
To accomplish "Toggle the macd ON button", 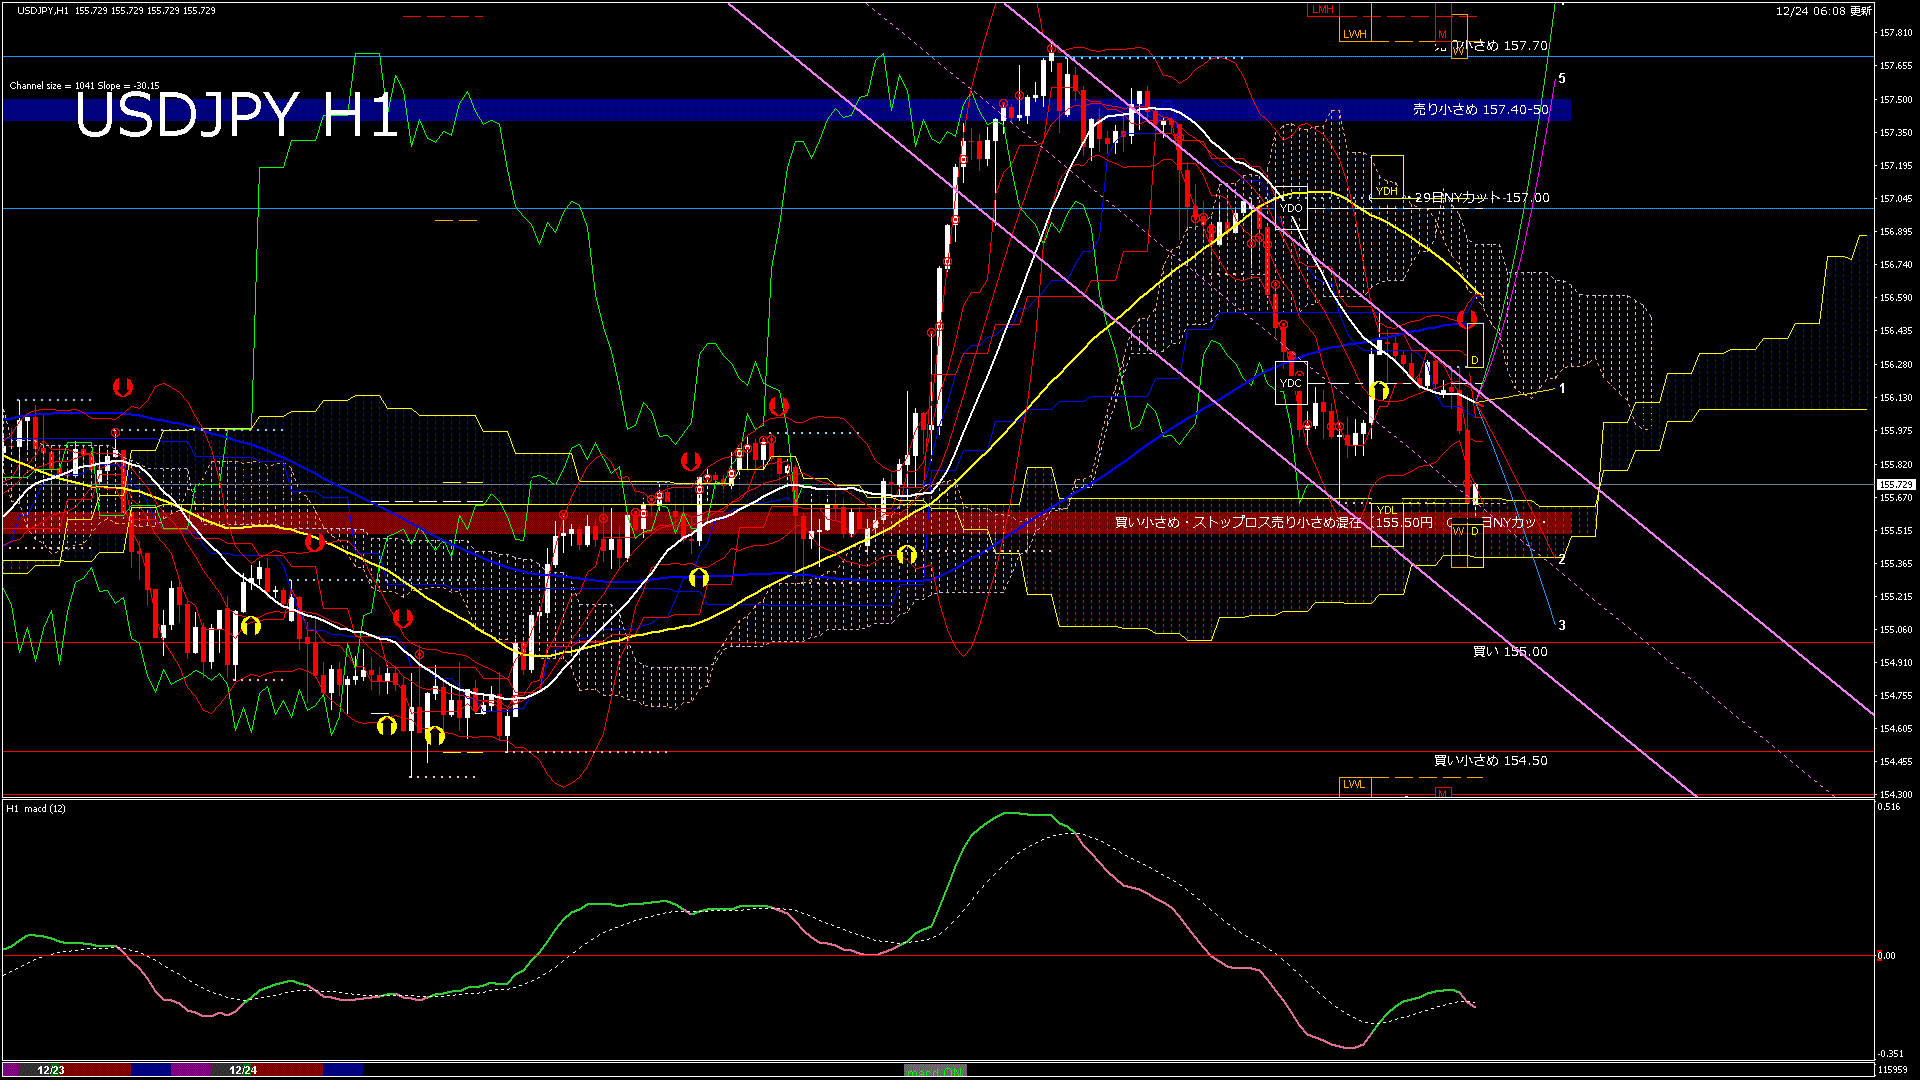I will click(x=935, y=1071).
